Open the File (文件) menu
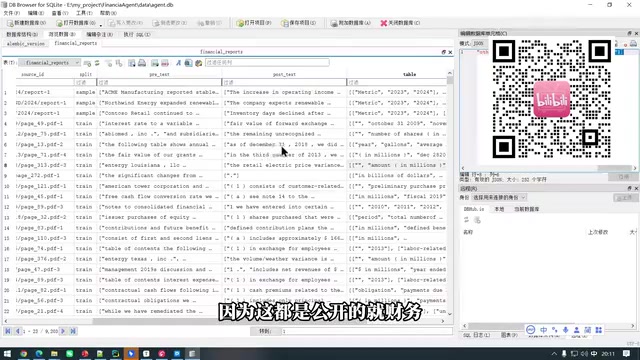This screenshot has width=640, height=360. pyautogui.click(x=11, y=13)
